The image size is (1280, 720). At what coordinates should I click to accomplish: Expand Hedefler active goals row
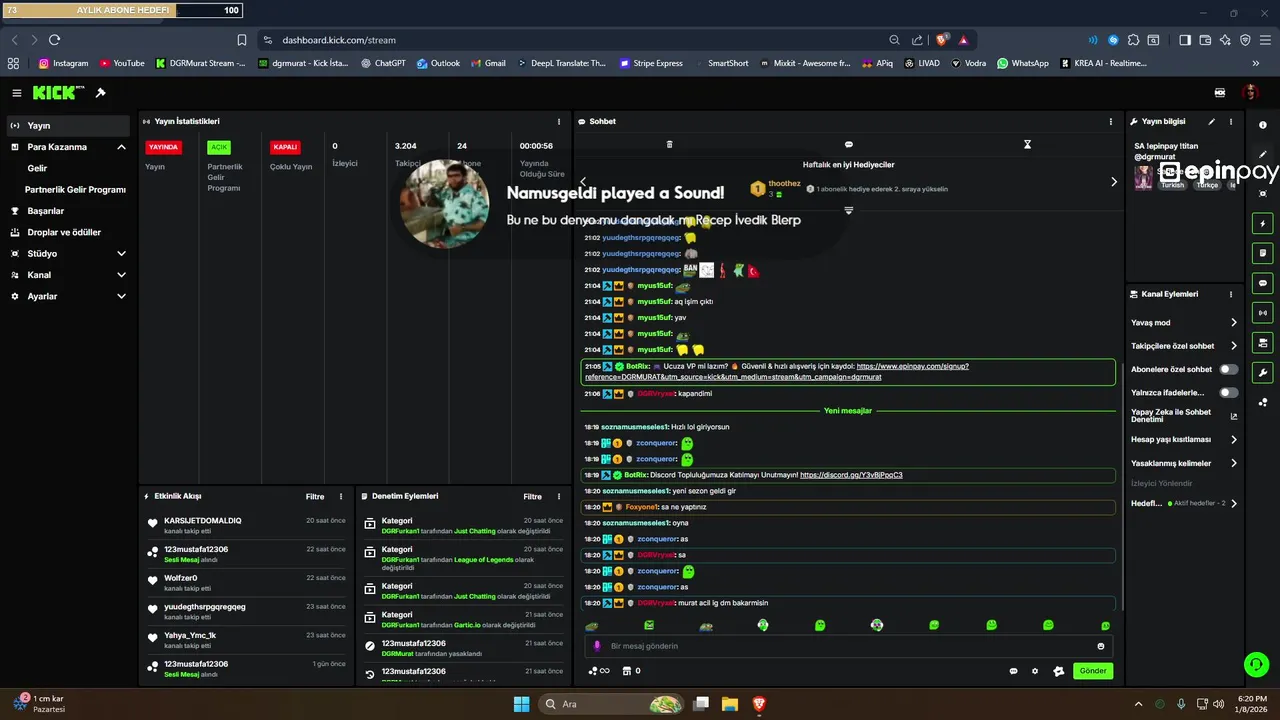point(1184,503)
